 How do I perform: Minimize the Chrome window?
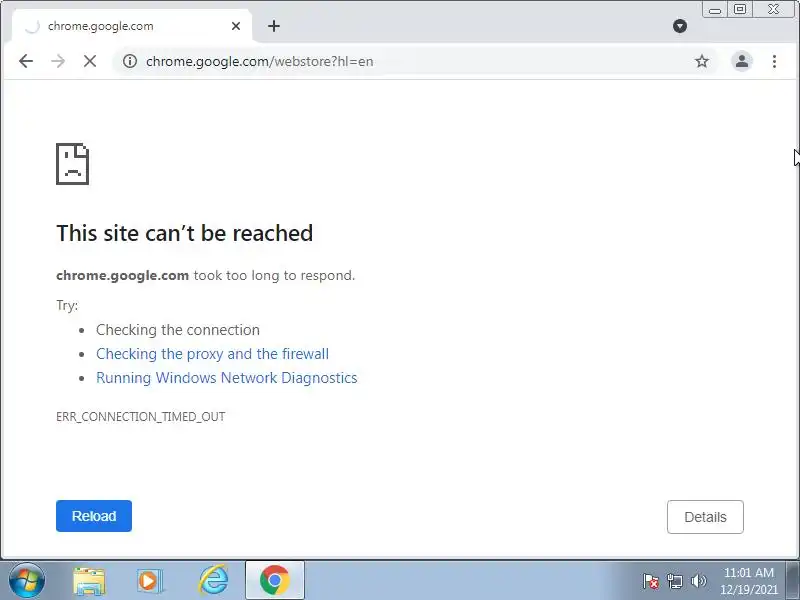715,9
